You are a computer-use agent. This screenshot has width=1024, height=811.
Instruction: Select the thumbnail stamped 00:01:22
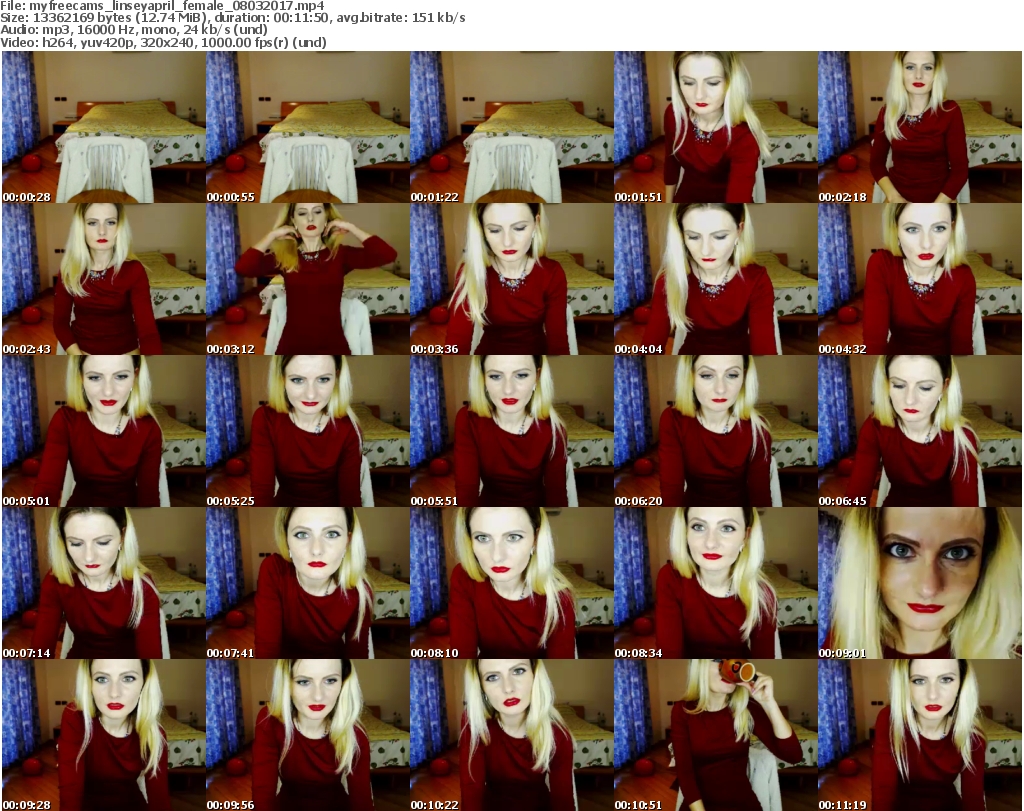(511, 127)
